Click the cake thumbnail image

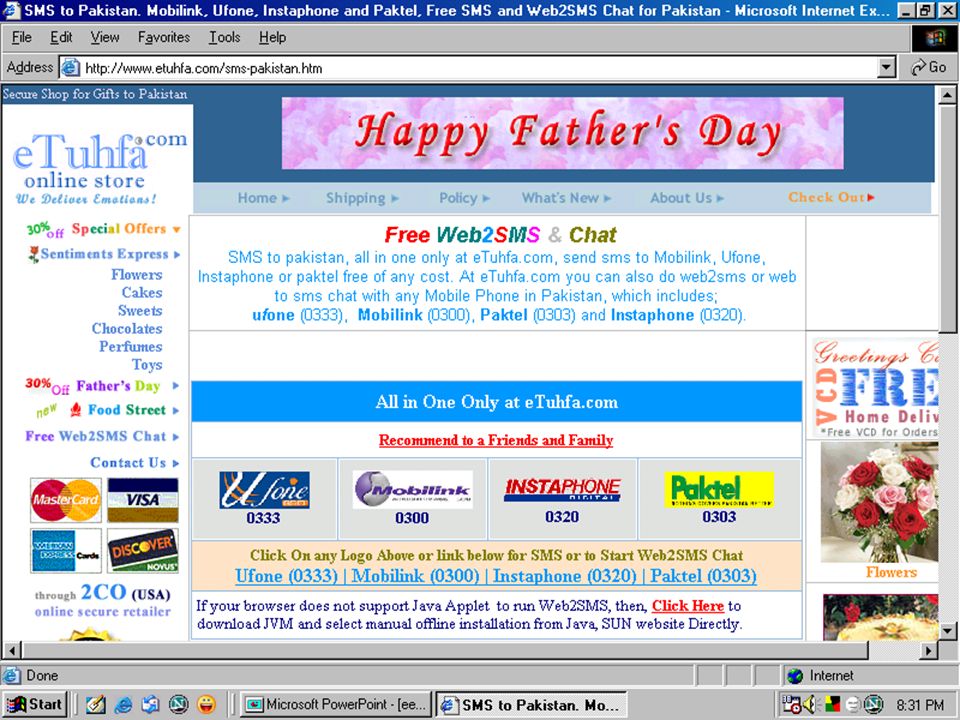click(880, 617)
